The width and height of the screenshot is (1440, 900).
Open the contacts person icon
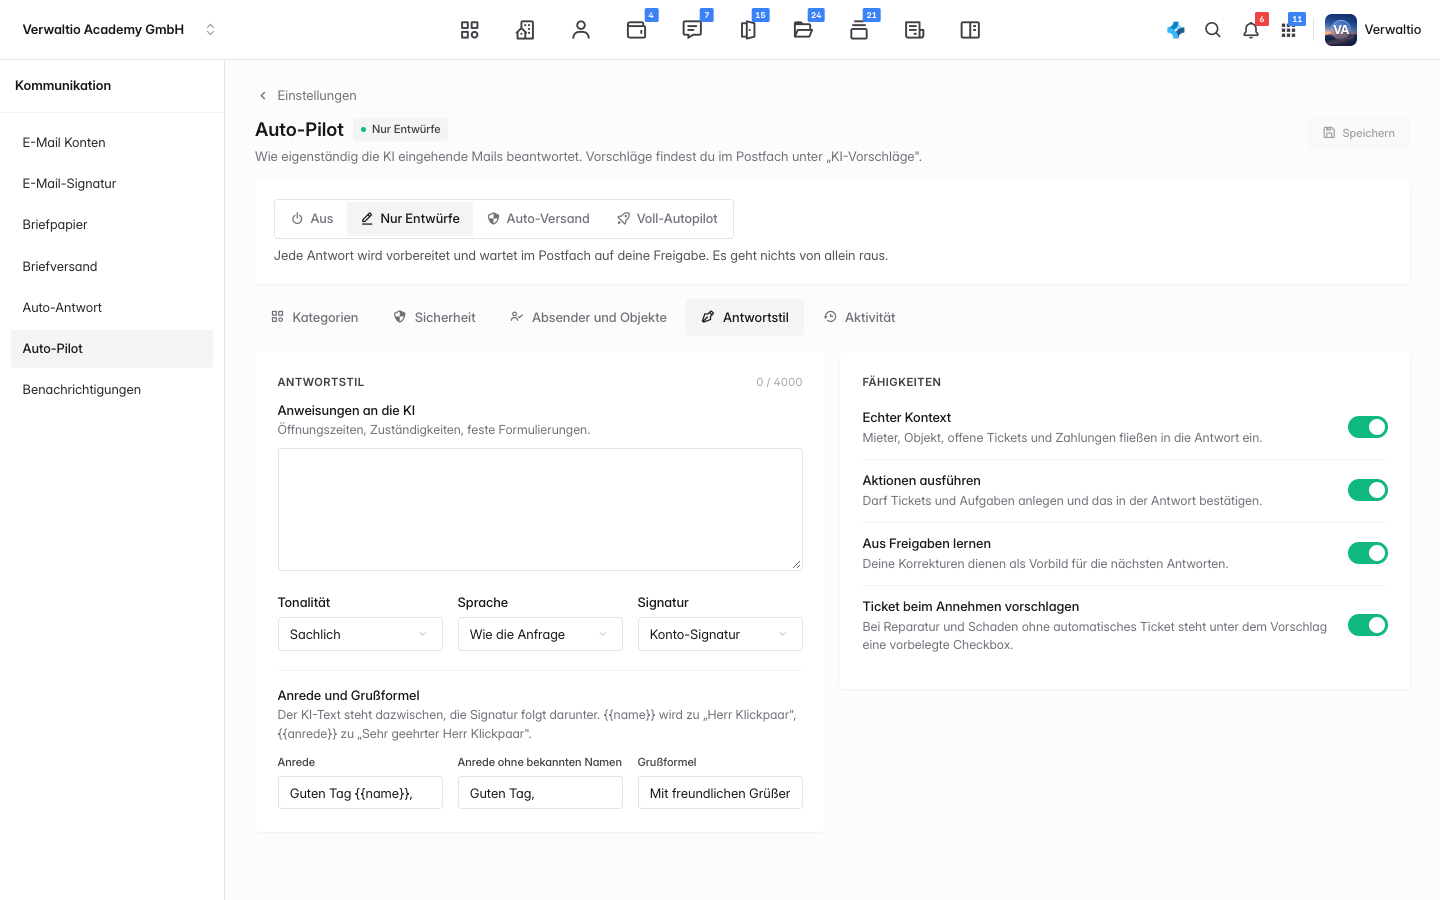pyautogui.click(x=581, y=30)
